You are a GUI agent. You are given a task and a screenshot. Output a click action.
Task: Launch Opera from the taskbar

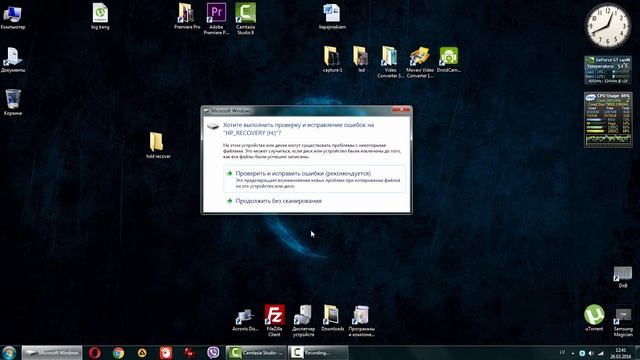[x=95, y=353]
